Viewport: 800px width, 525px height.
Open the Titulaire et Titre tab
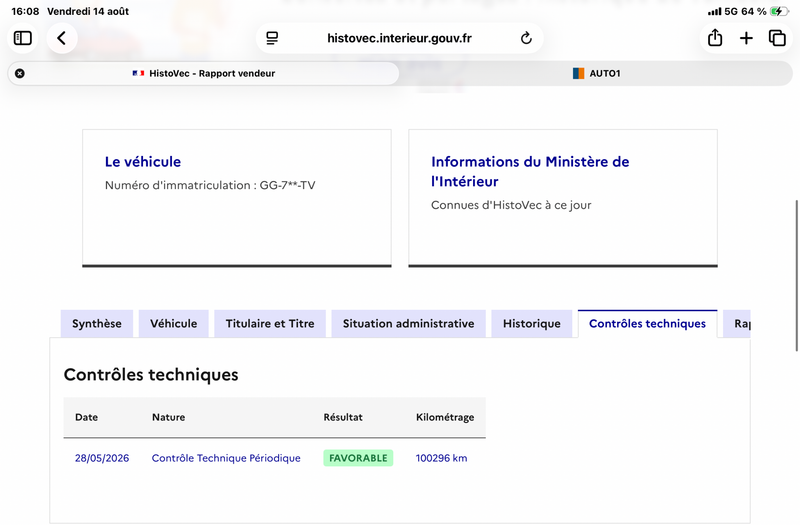pyautogui.click(x=270, y=323)
